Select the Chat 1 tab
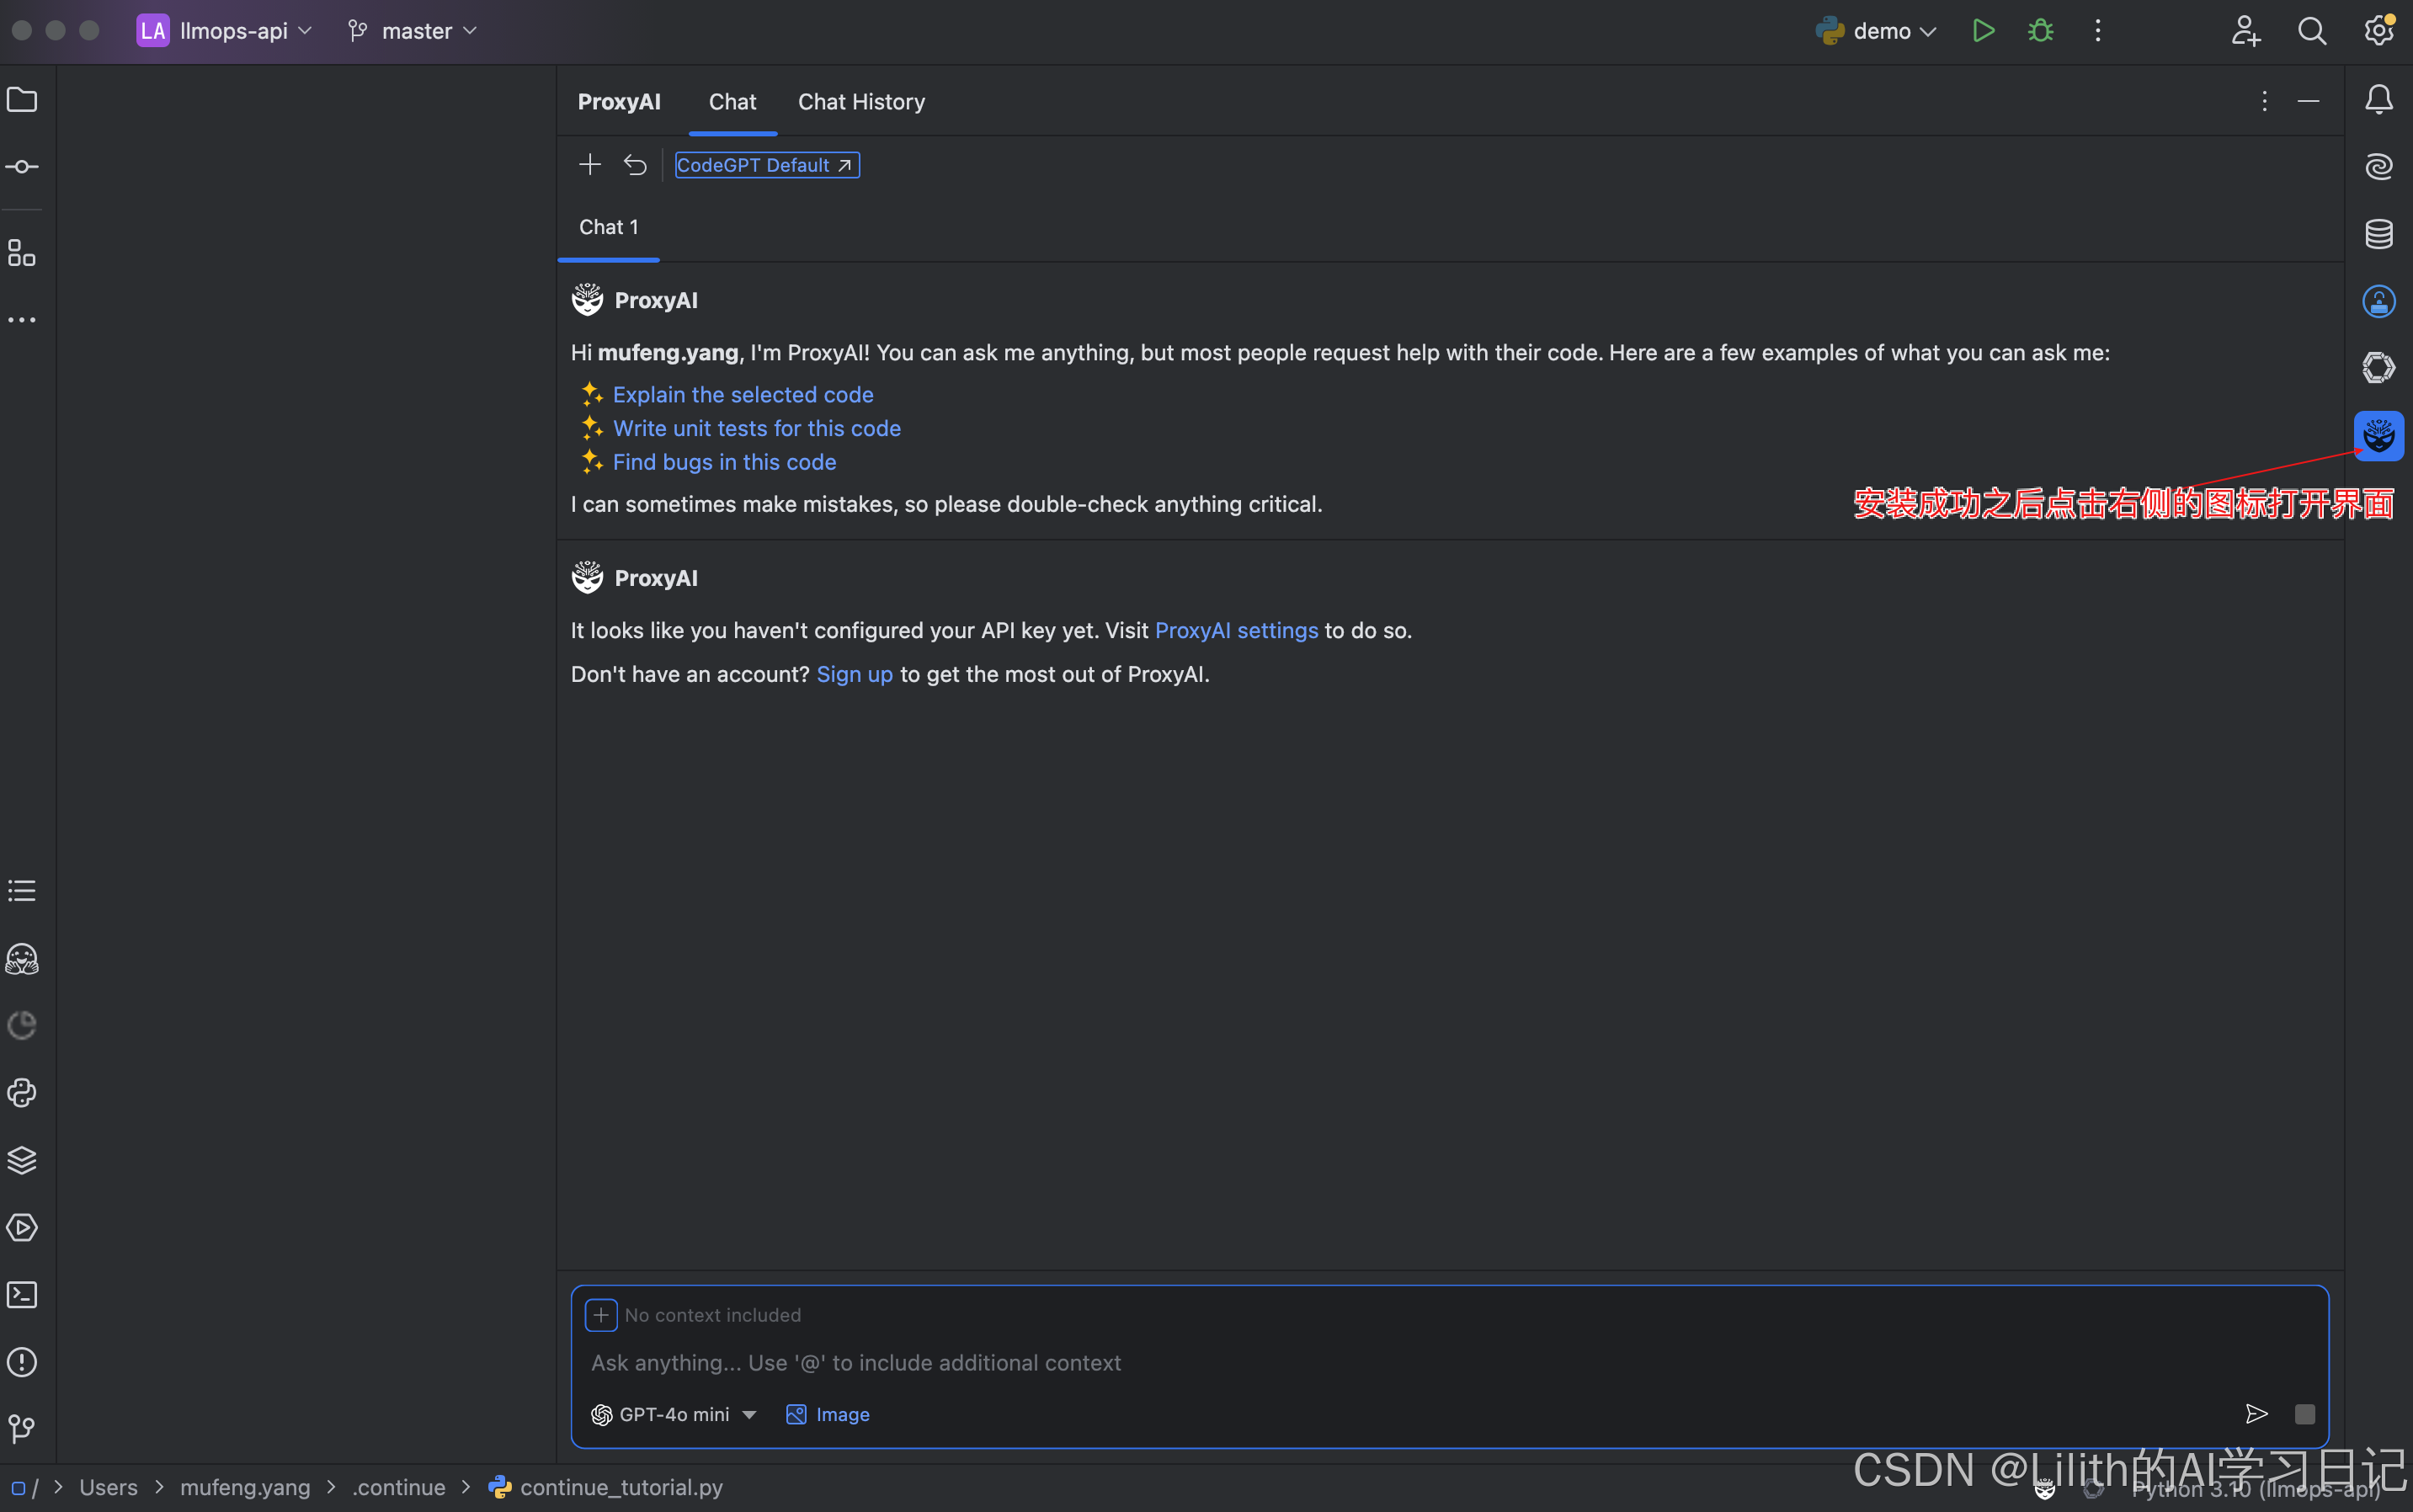Screen dimensions: 2413x1512 point(608,228)
